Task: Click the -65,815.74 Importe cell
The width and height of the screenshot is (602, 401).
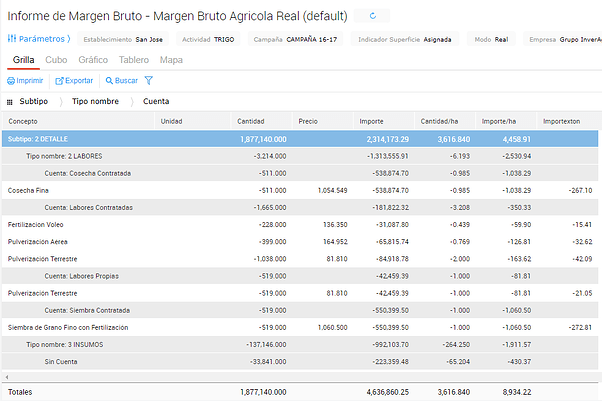Action: coord(392,242)
